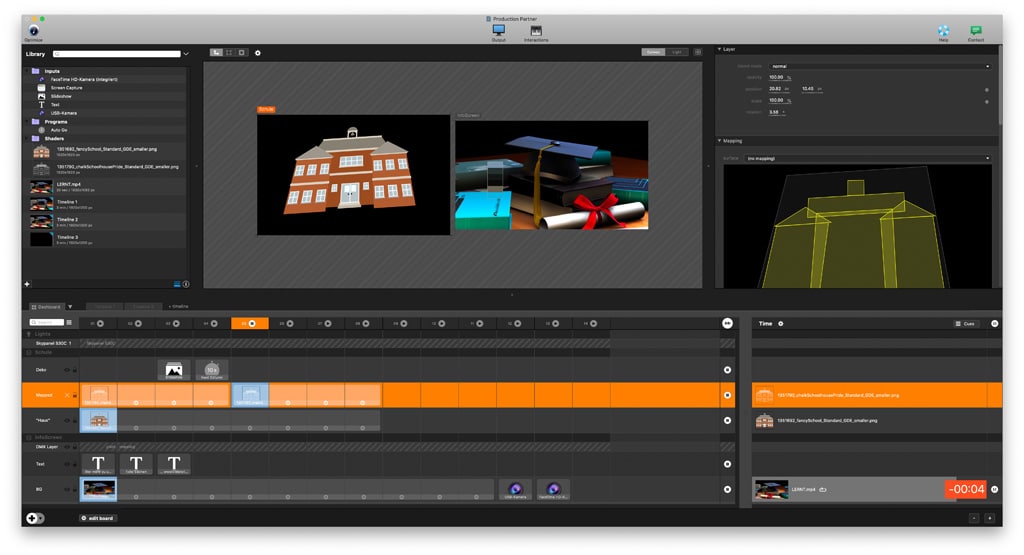Click the '+ timeline' tab
Image resolution: width=1024 pixels, height=555 pixels.
(178, 306)
